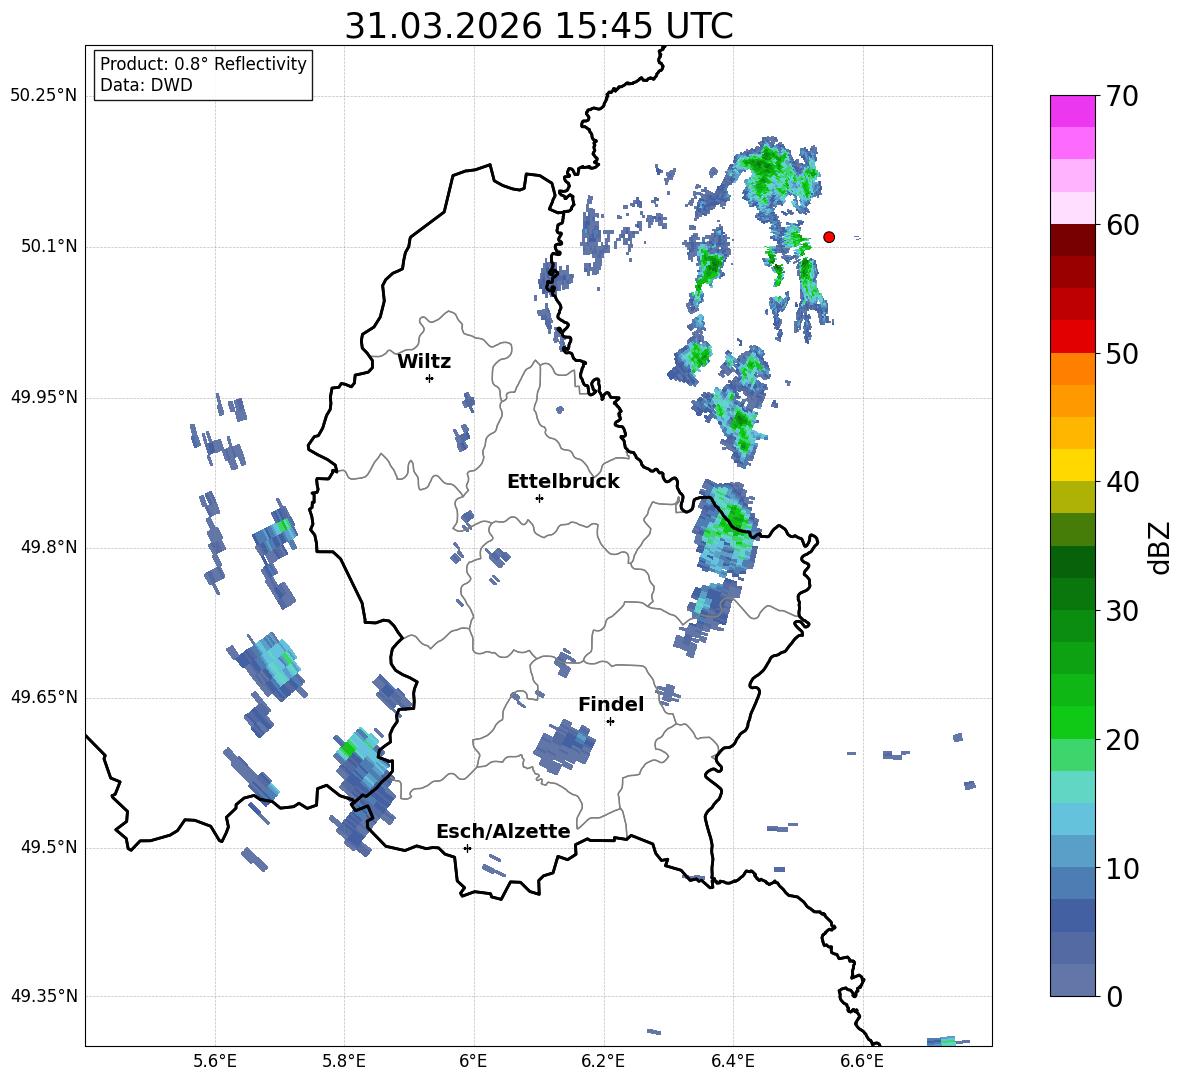The height and width of the screenshot is (1081, 1184).
Task: Click the colorbar tick label 60
Action: (x=1122, y=225)
